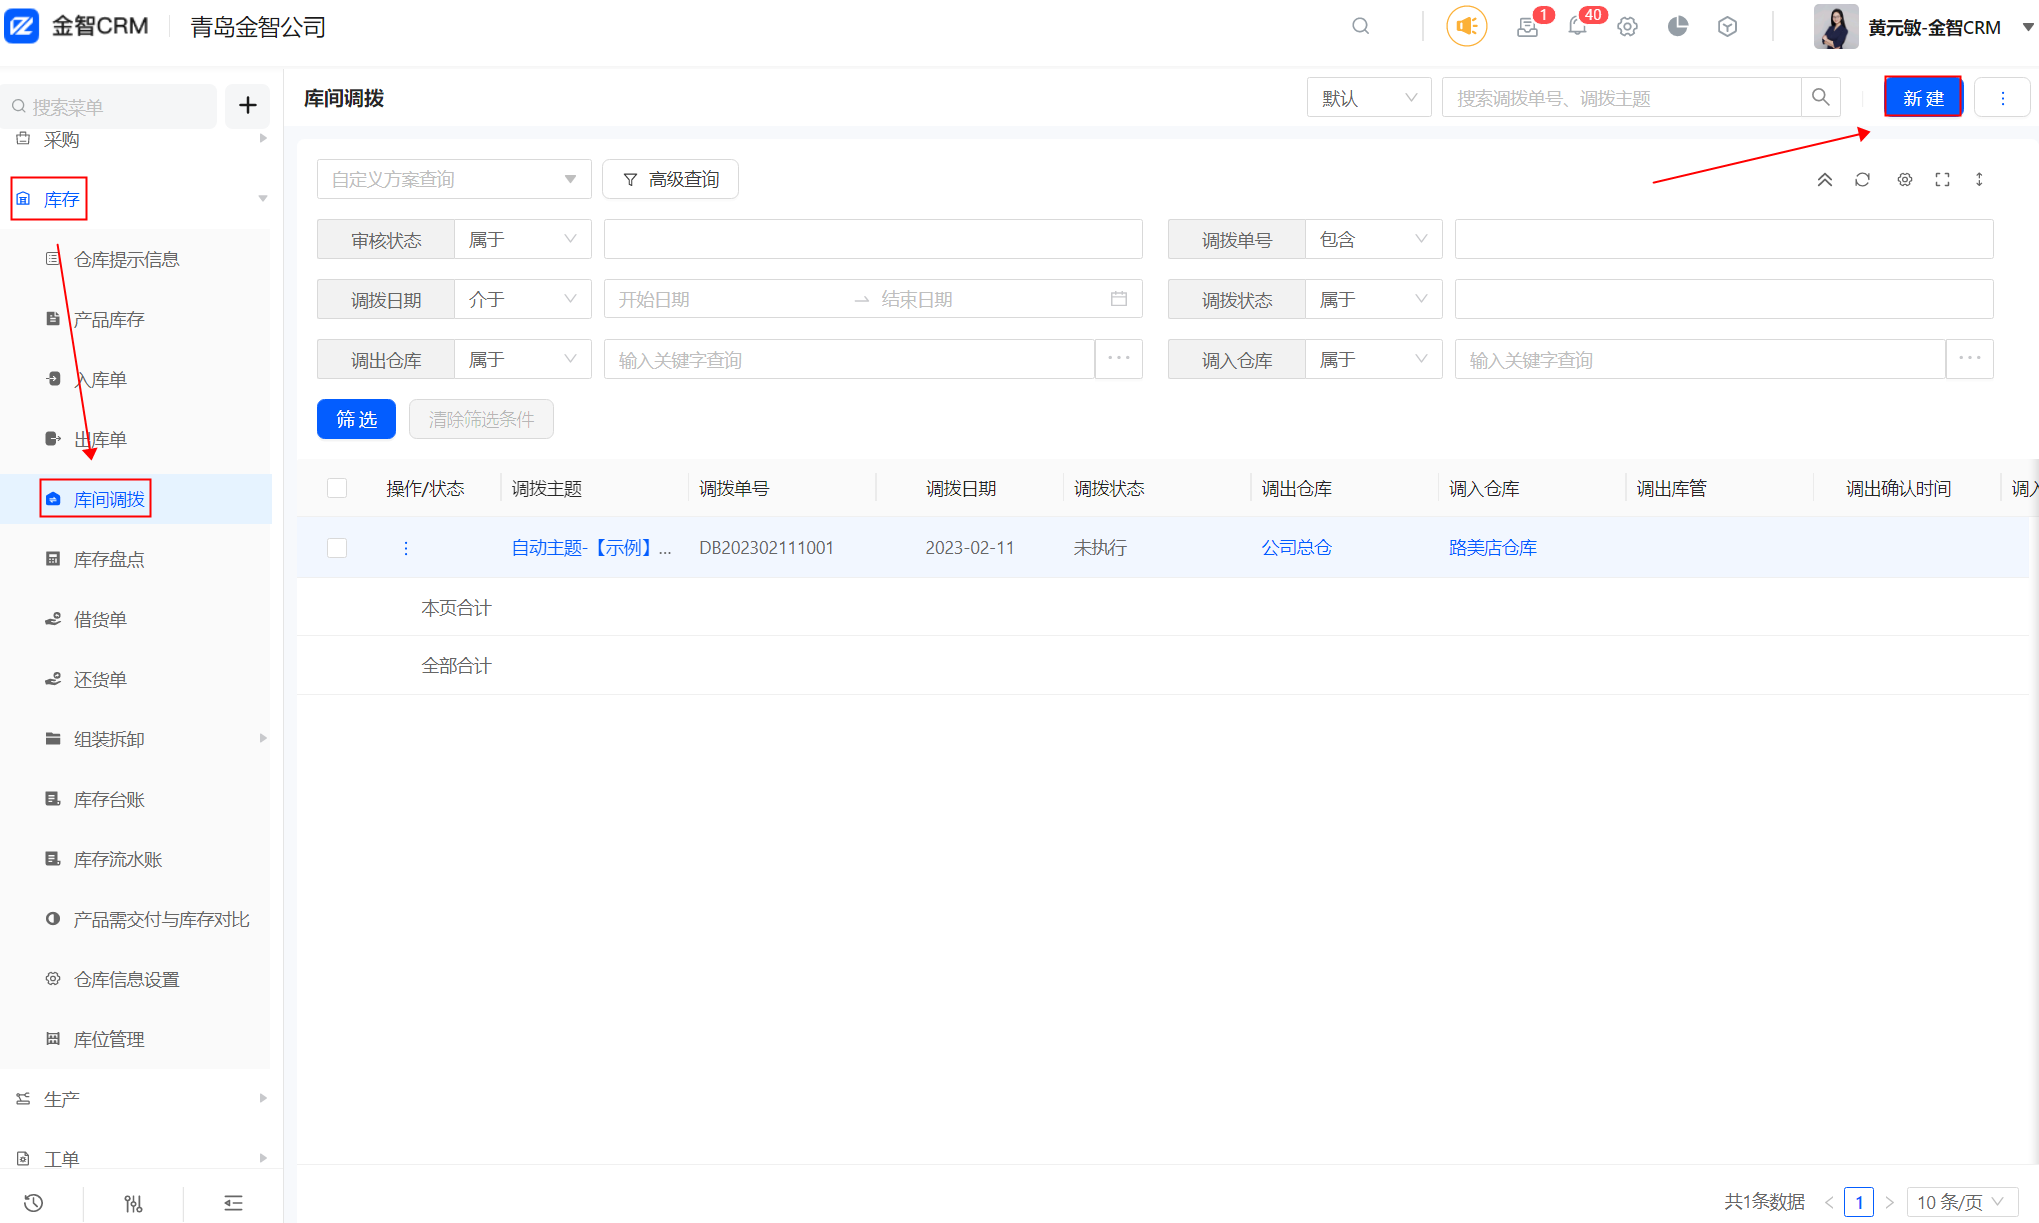Open row actions dots for DB202302111001

point(405,548)
